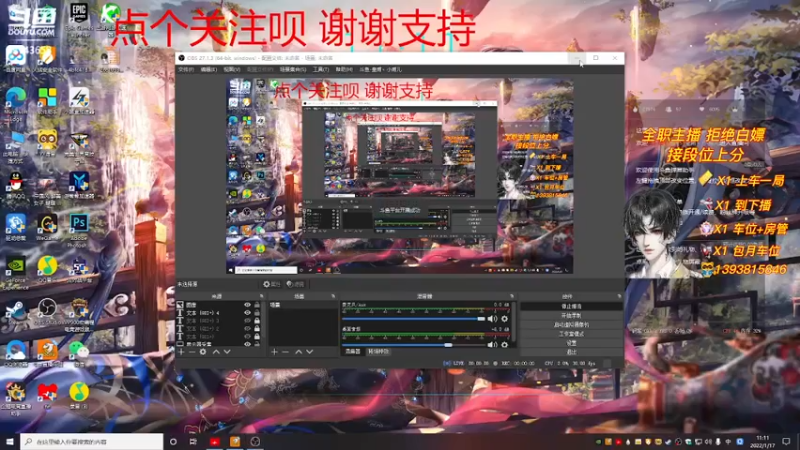
Task: Open the 编辑(E) menu
Action: pyautogui.click(x=208, y=69)
